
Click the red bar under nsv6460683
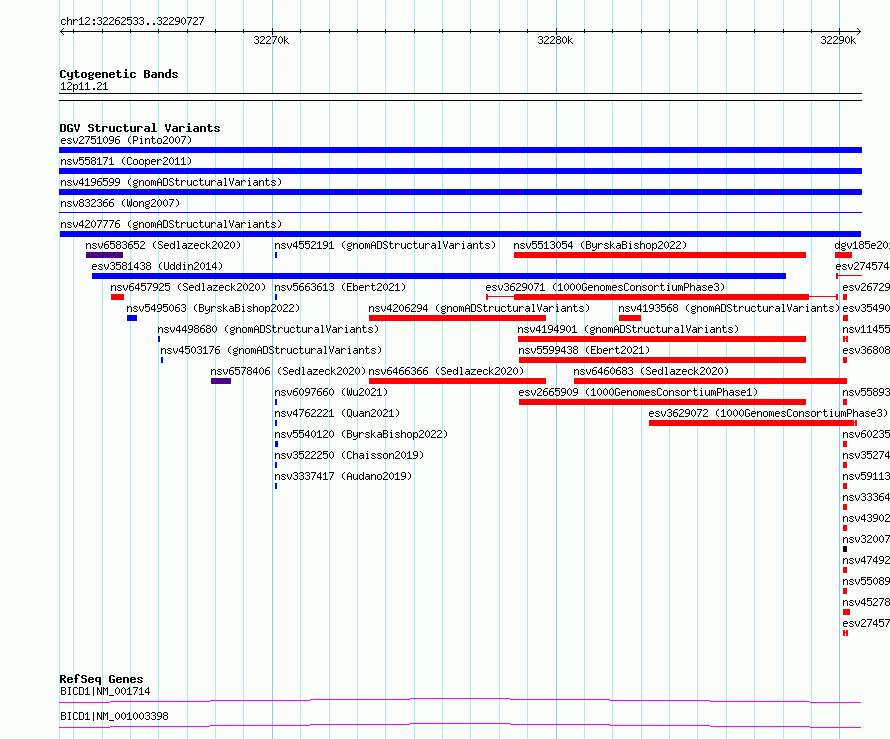click(710, 381)
